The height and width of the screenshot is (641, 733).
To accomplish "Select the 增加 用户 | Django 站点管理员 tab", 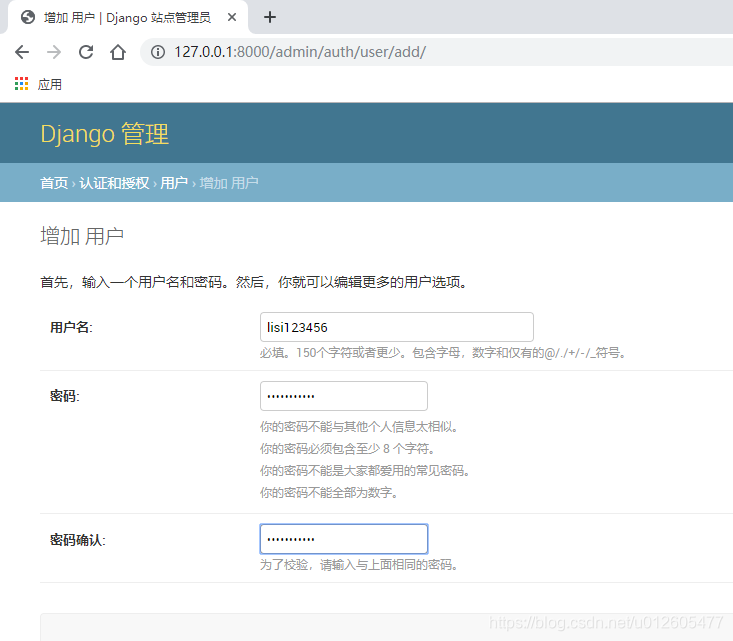I will click(x=128, y=17).
